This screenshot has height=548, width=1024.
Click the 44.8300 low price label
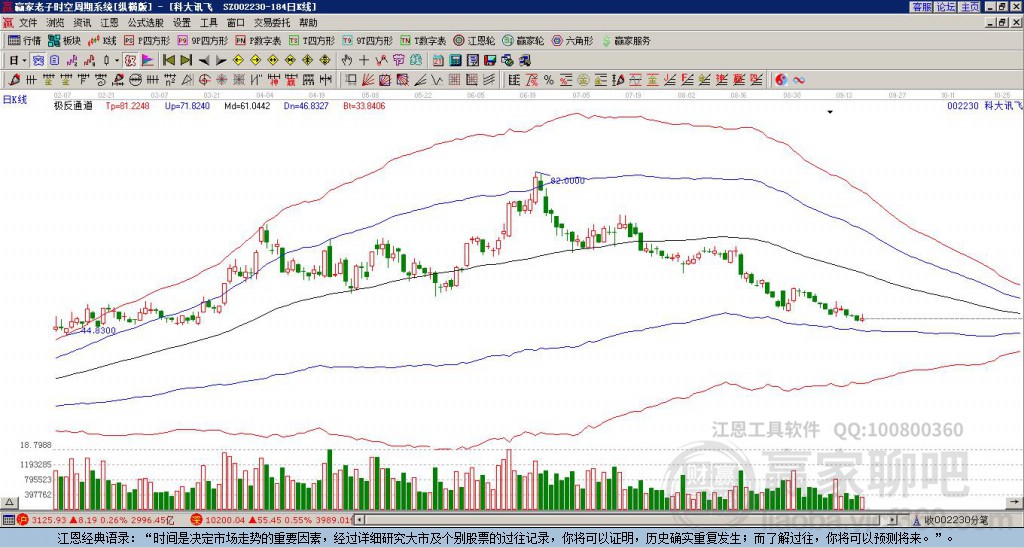[98, 330]
